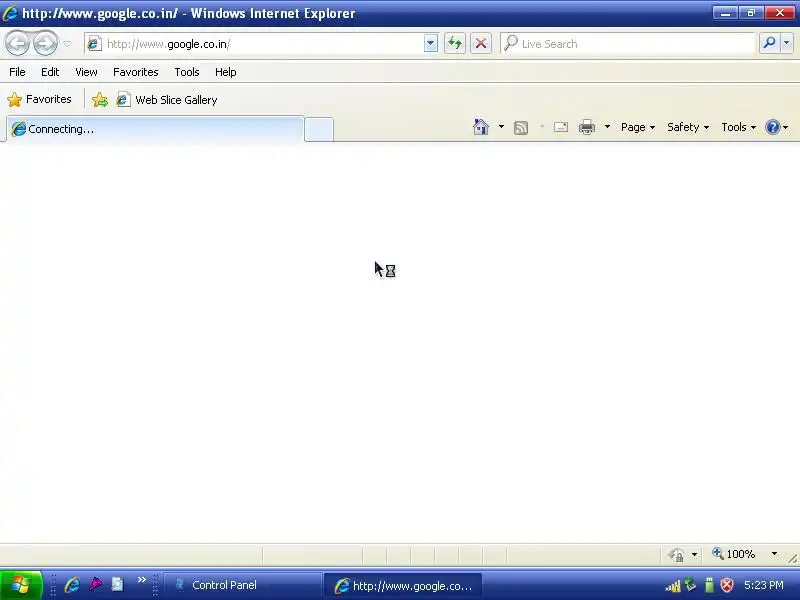Click the Forward navigation button
800x600 pixels.
point(45,44)
